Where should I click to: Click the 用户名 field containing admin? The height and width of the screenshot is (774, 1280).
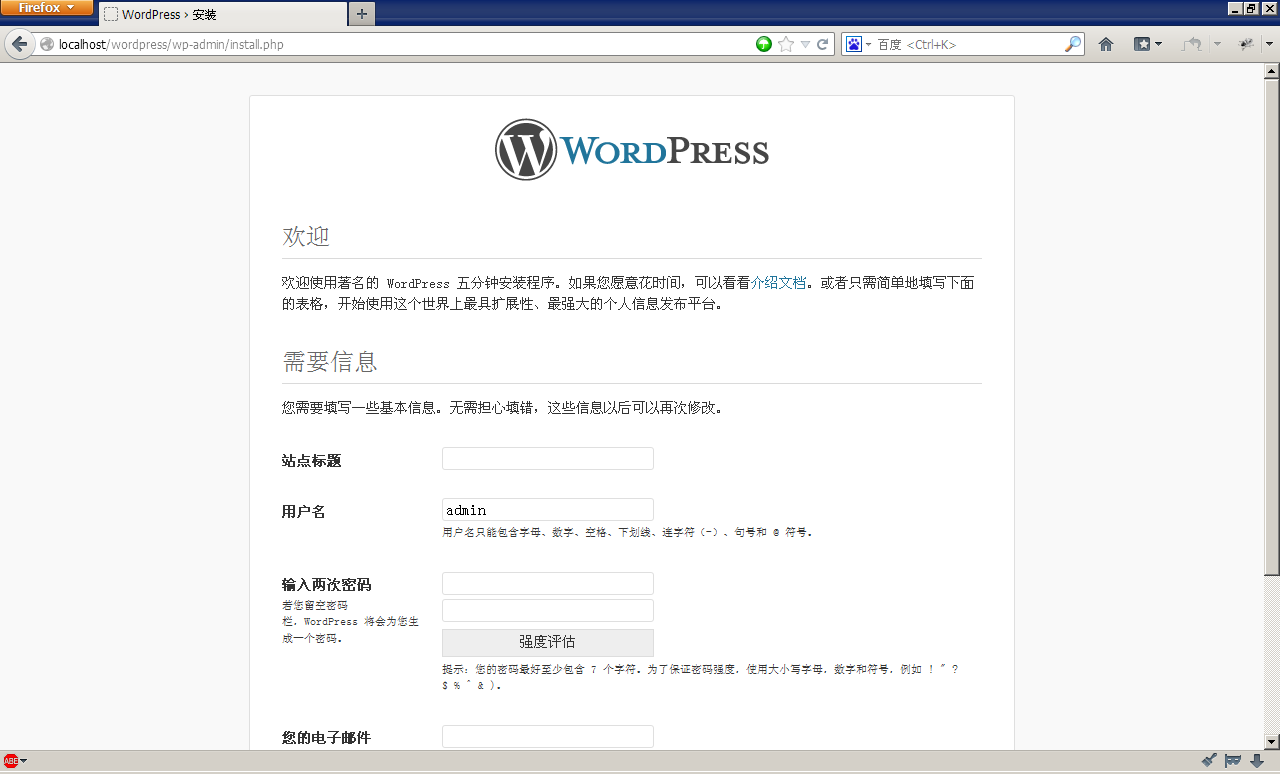point(548,510)
